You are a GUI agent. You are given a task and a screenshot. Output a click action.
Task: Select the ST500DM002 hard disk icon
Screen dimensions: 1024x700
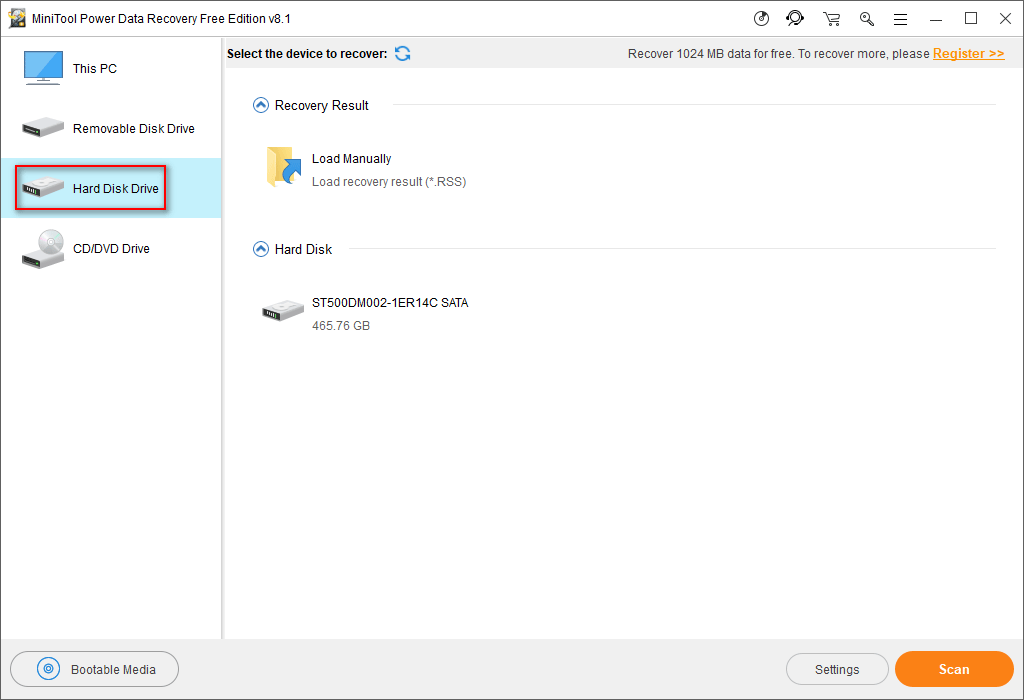pos(283,310)
